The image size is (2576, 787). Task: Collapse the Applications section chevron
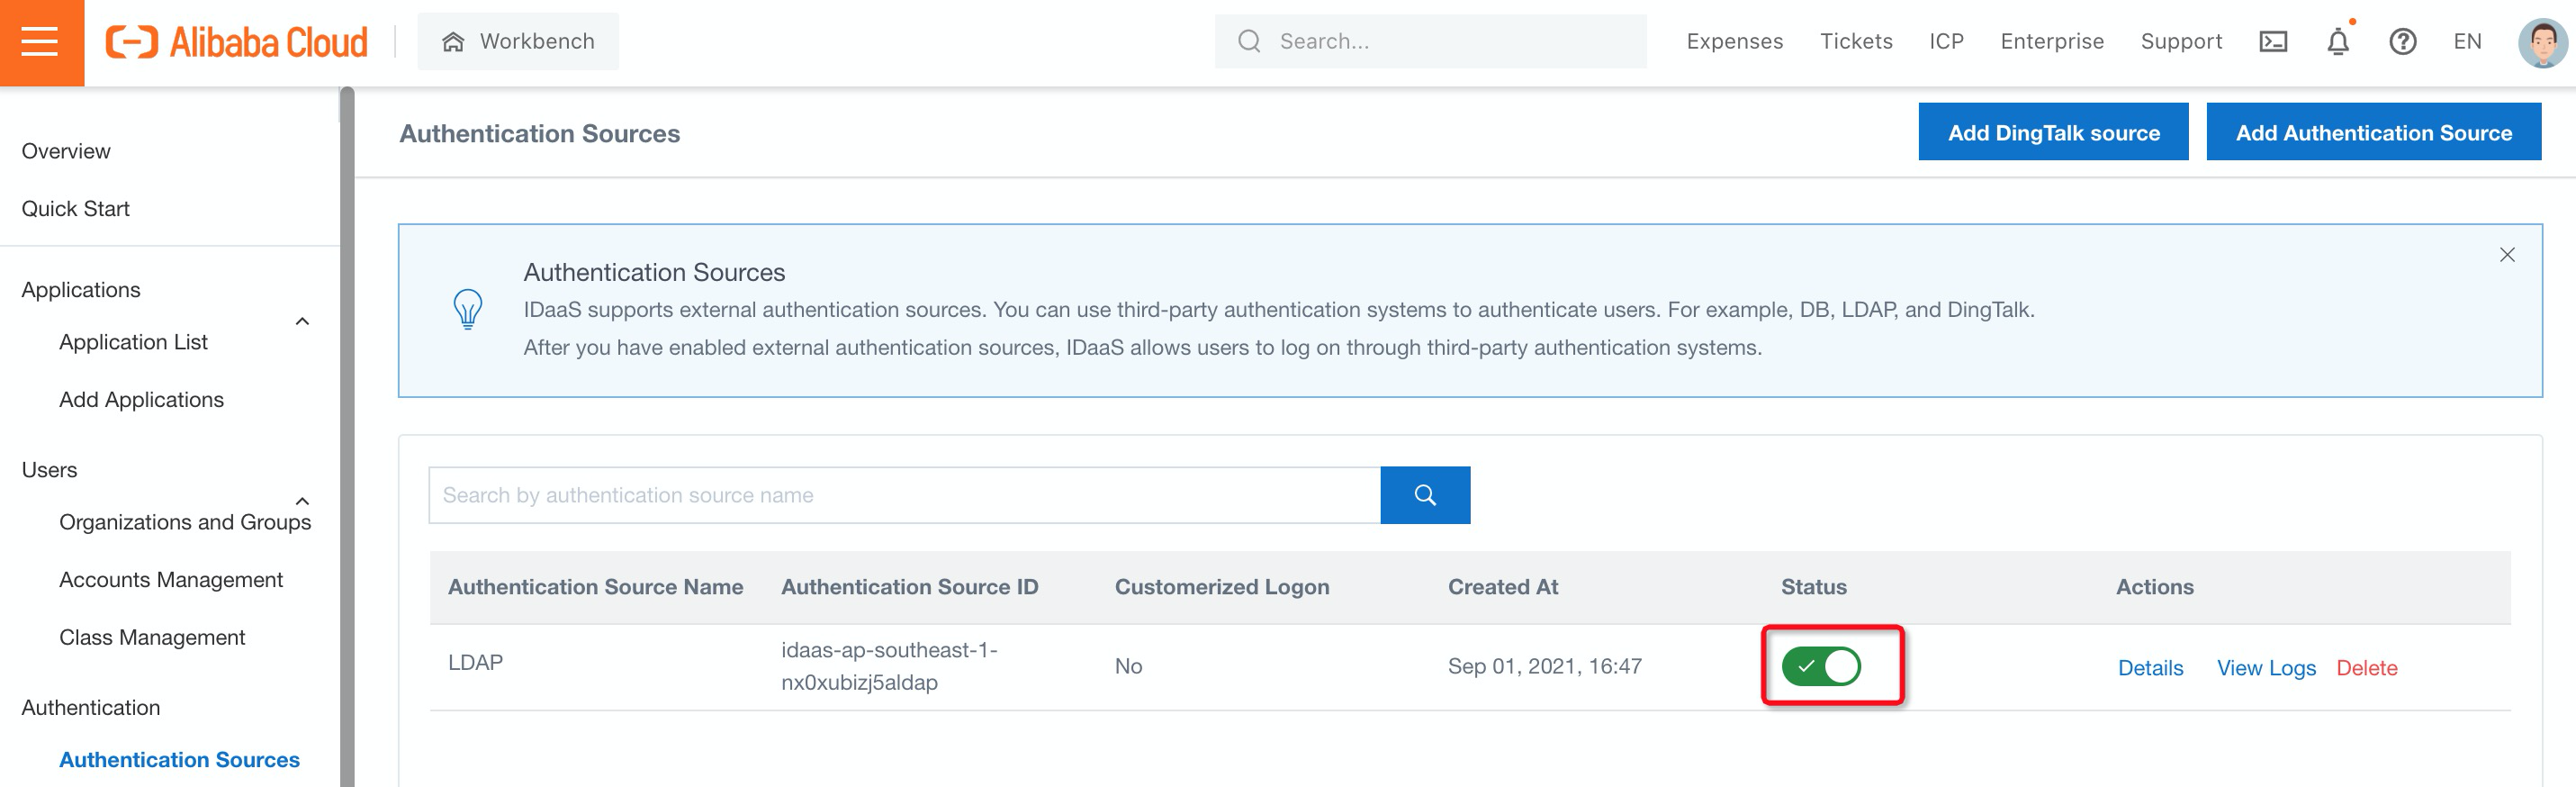tap(302, 321)
